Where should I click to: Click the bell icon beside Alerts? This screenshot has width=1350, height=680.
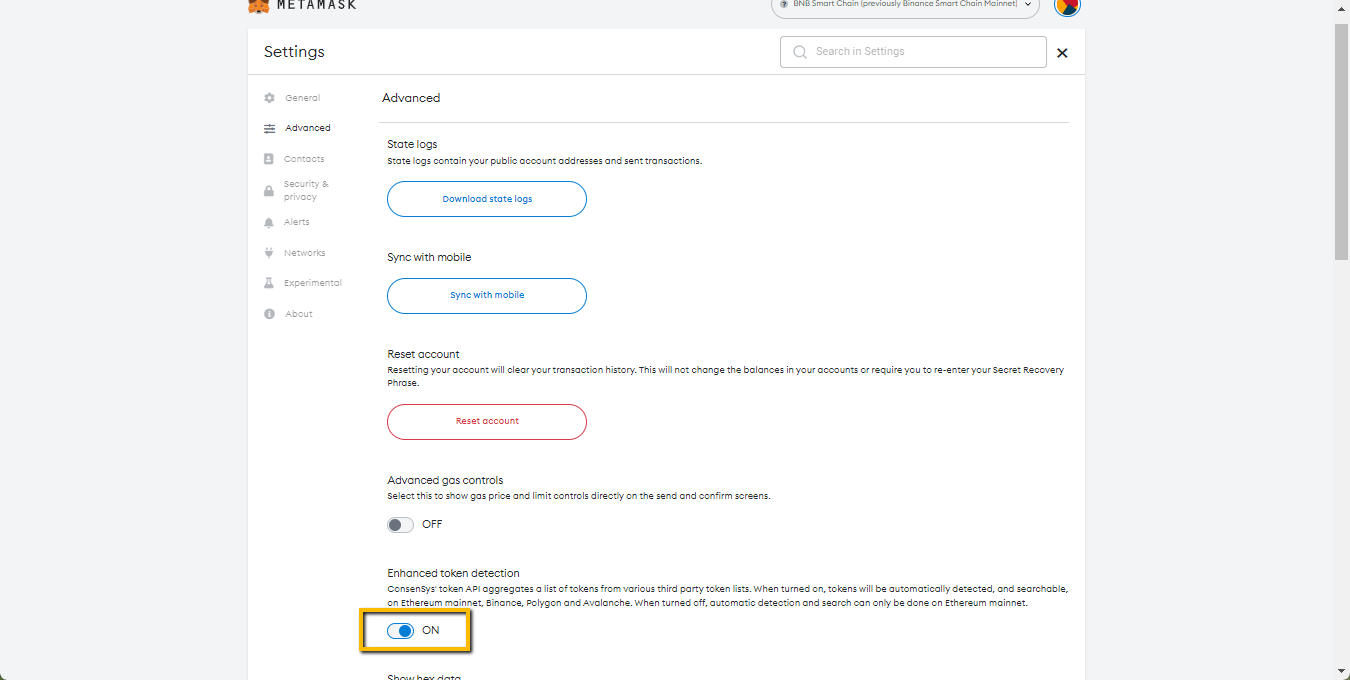pyautogui.click(x=269, y=222)
